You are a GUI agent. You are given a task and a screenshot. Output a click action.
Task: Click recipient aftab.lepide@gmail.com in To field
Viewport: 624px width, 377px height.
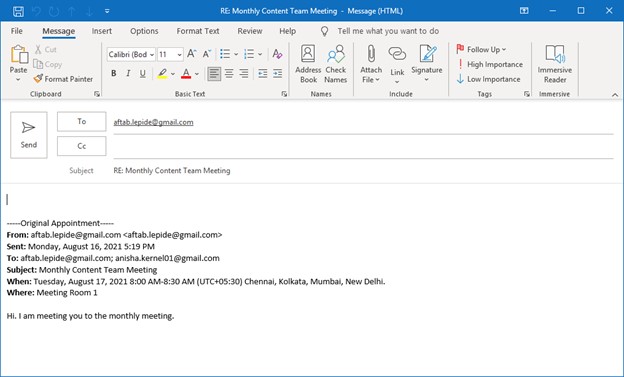point(154,122)
